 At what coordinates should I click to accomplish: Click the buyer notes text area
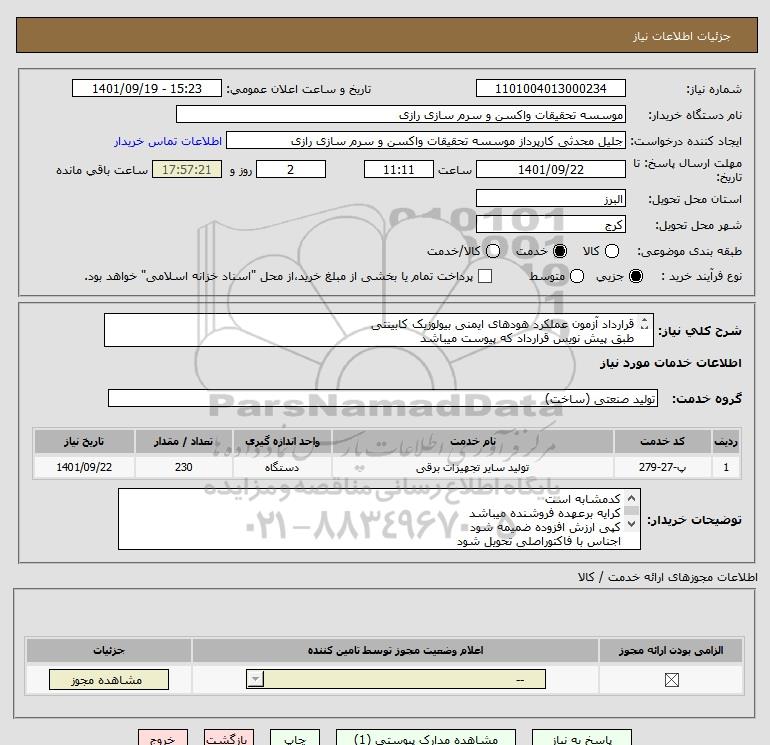[379, 519]
